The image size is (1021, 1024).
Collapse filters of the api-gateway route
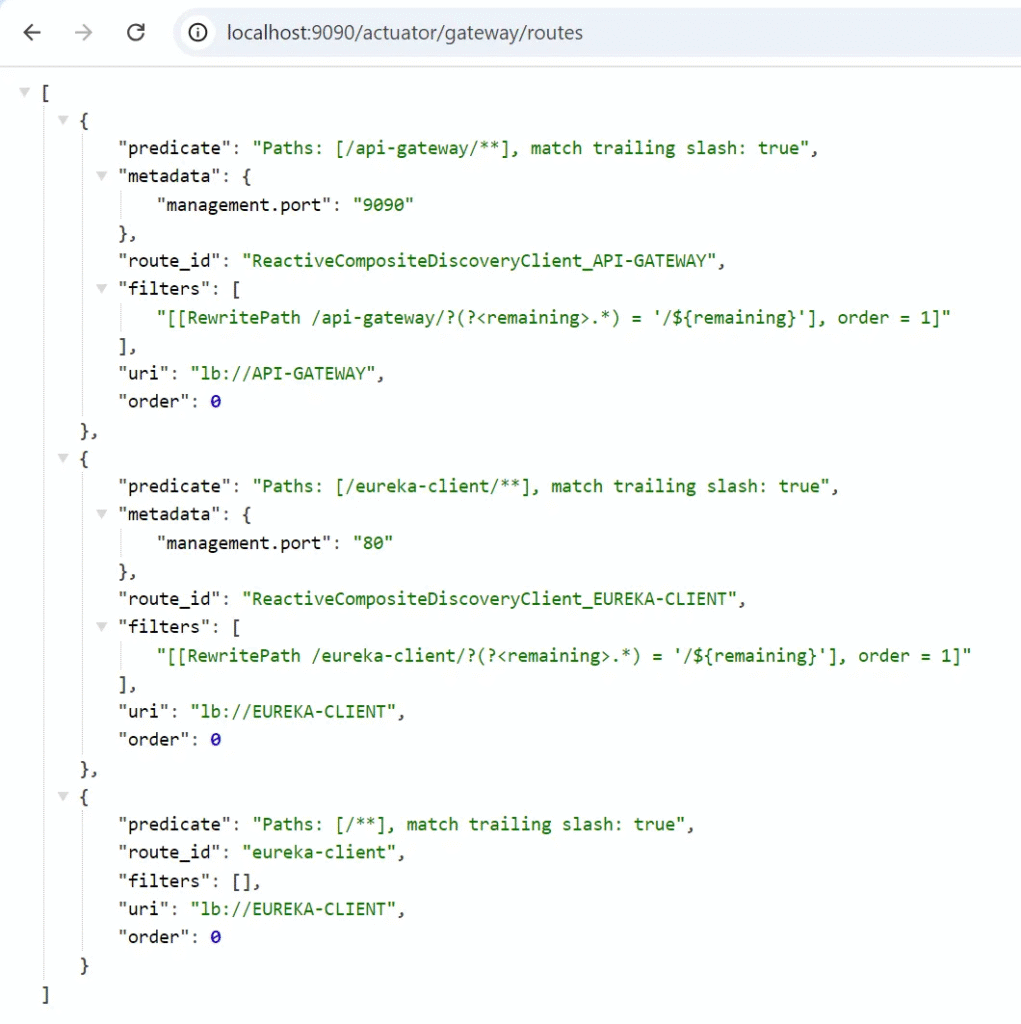click(x=102, y=288)
